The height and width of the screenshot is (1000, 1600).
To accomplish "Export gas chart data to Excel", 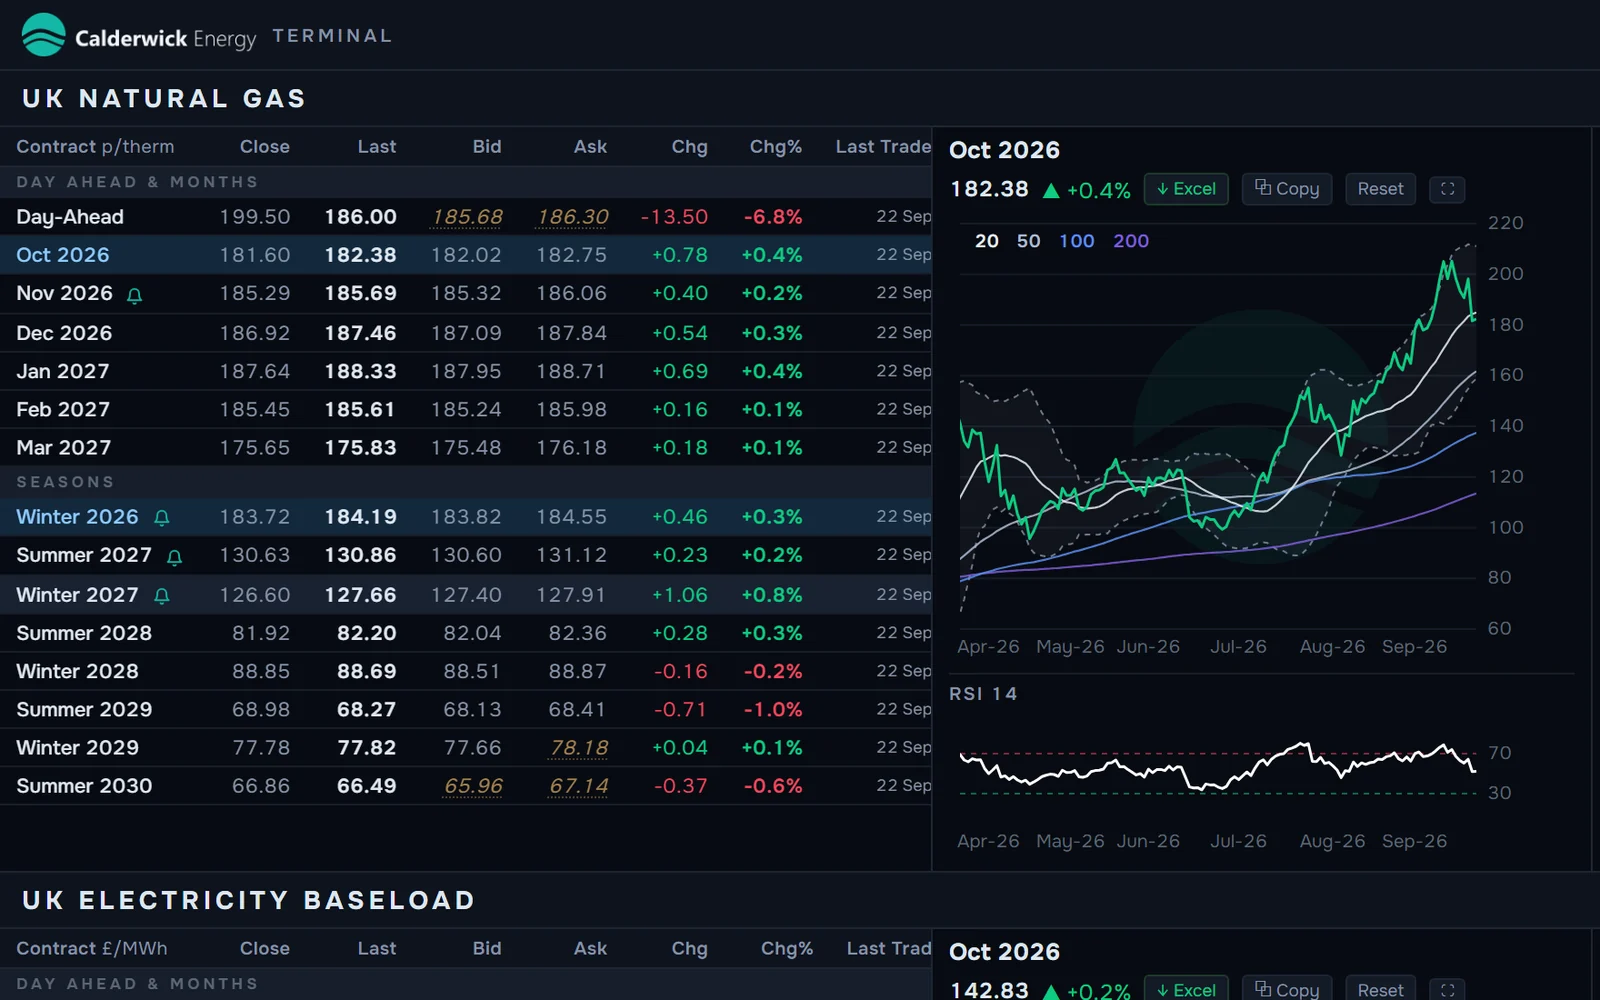I will coord(1186,189).
